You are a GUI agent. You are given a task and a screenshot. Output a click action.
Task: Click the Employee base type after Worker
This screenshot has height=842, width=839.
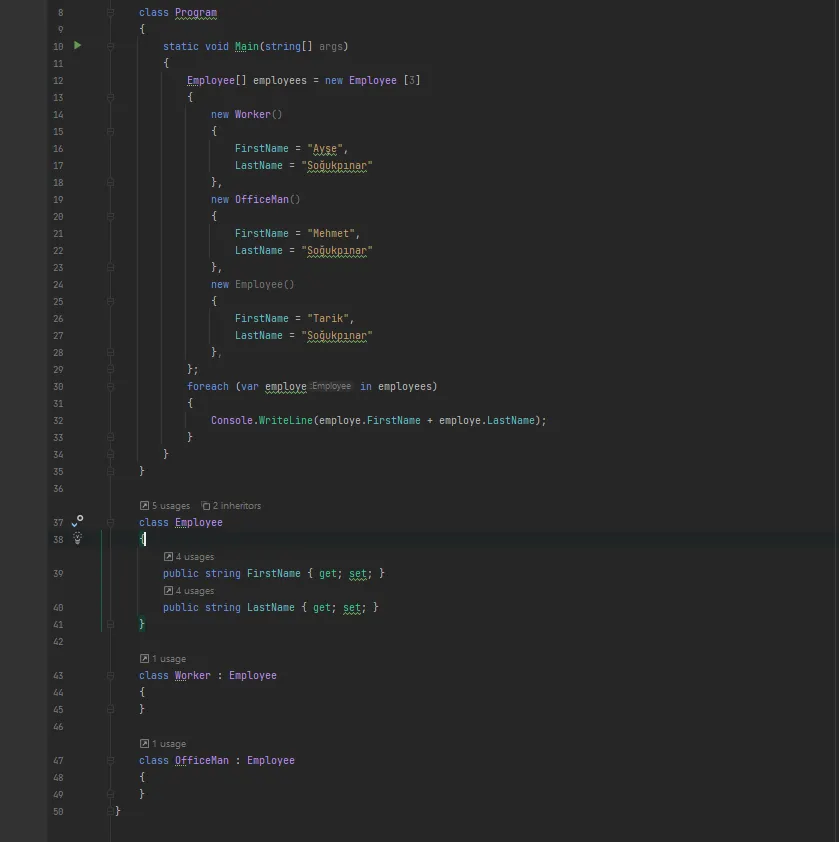tap(252, 676)
